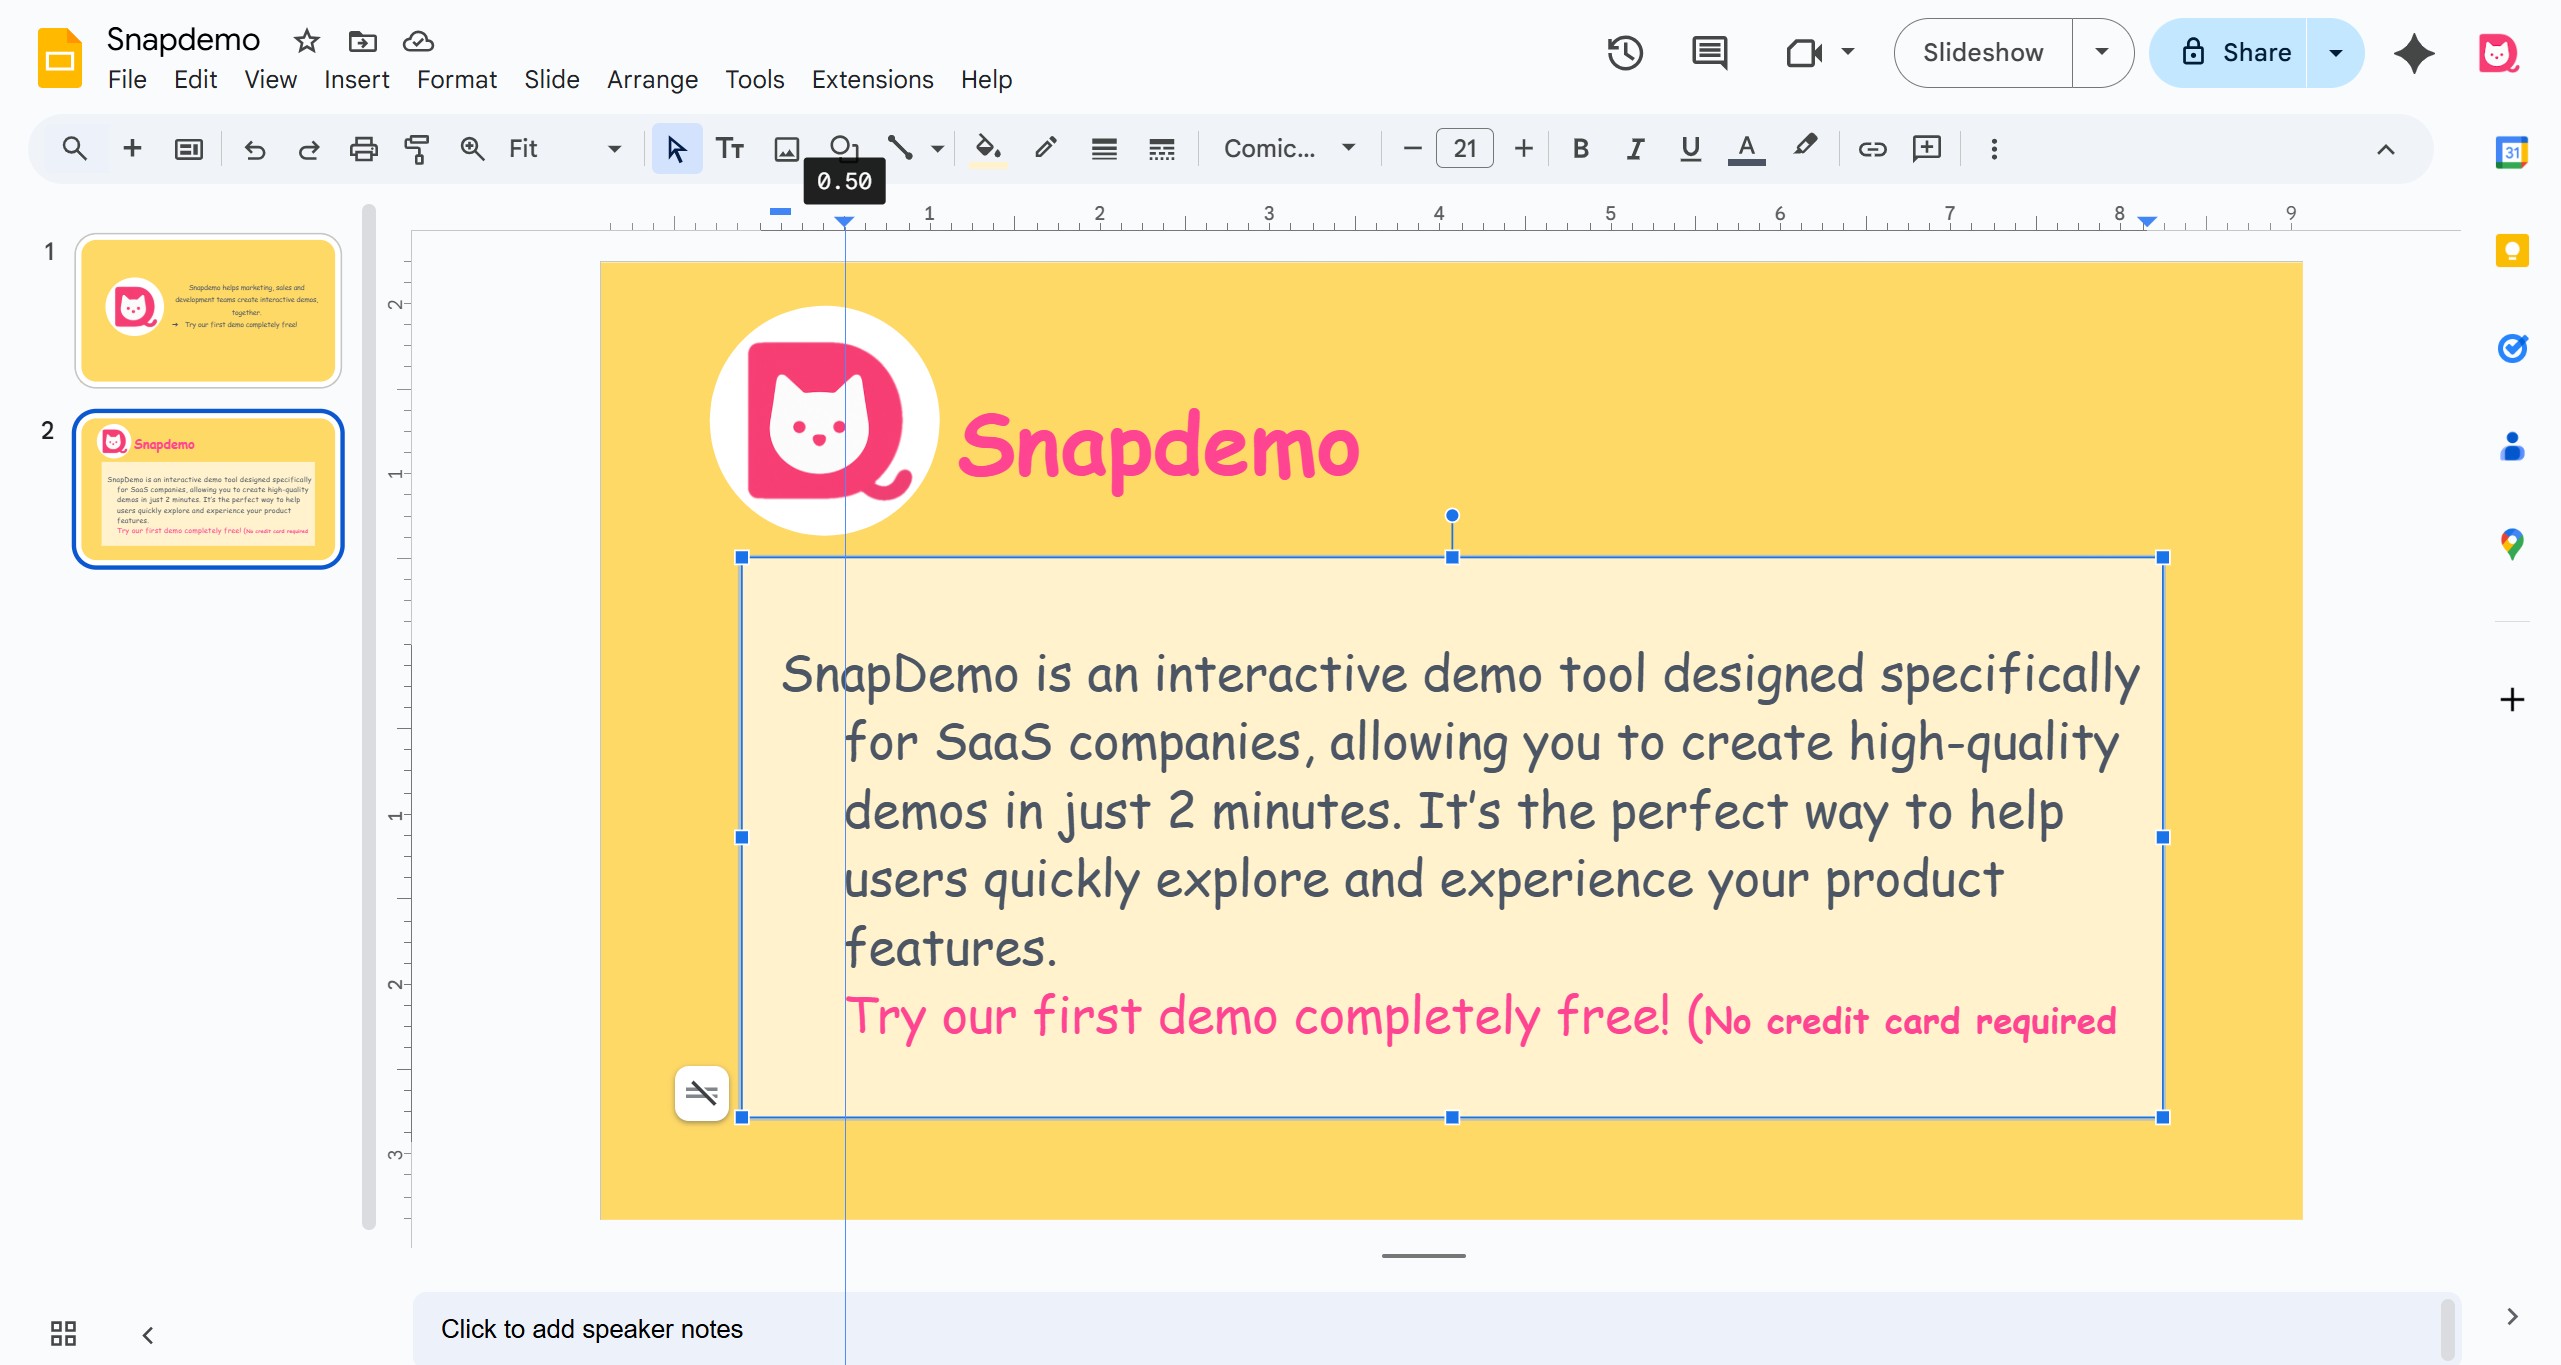Open Google Keep side panel

(x=2511, y=250)
